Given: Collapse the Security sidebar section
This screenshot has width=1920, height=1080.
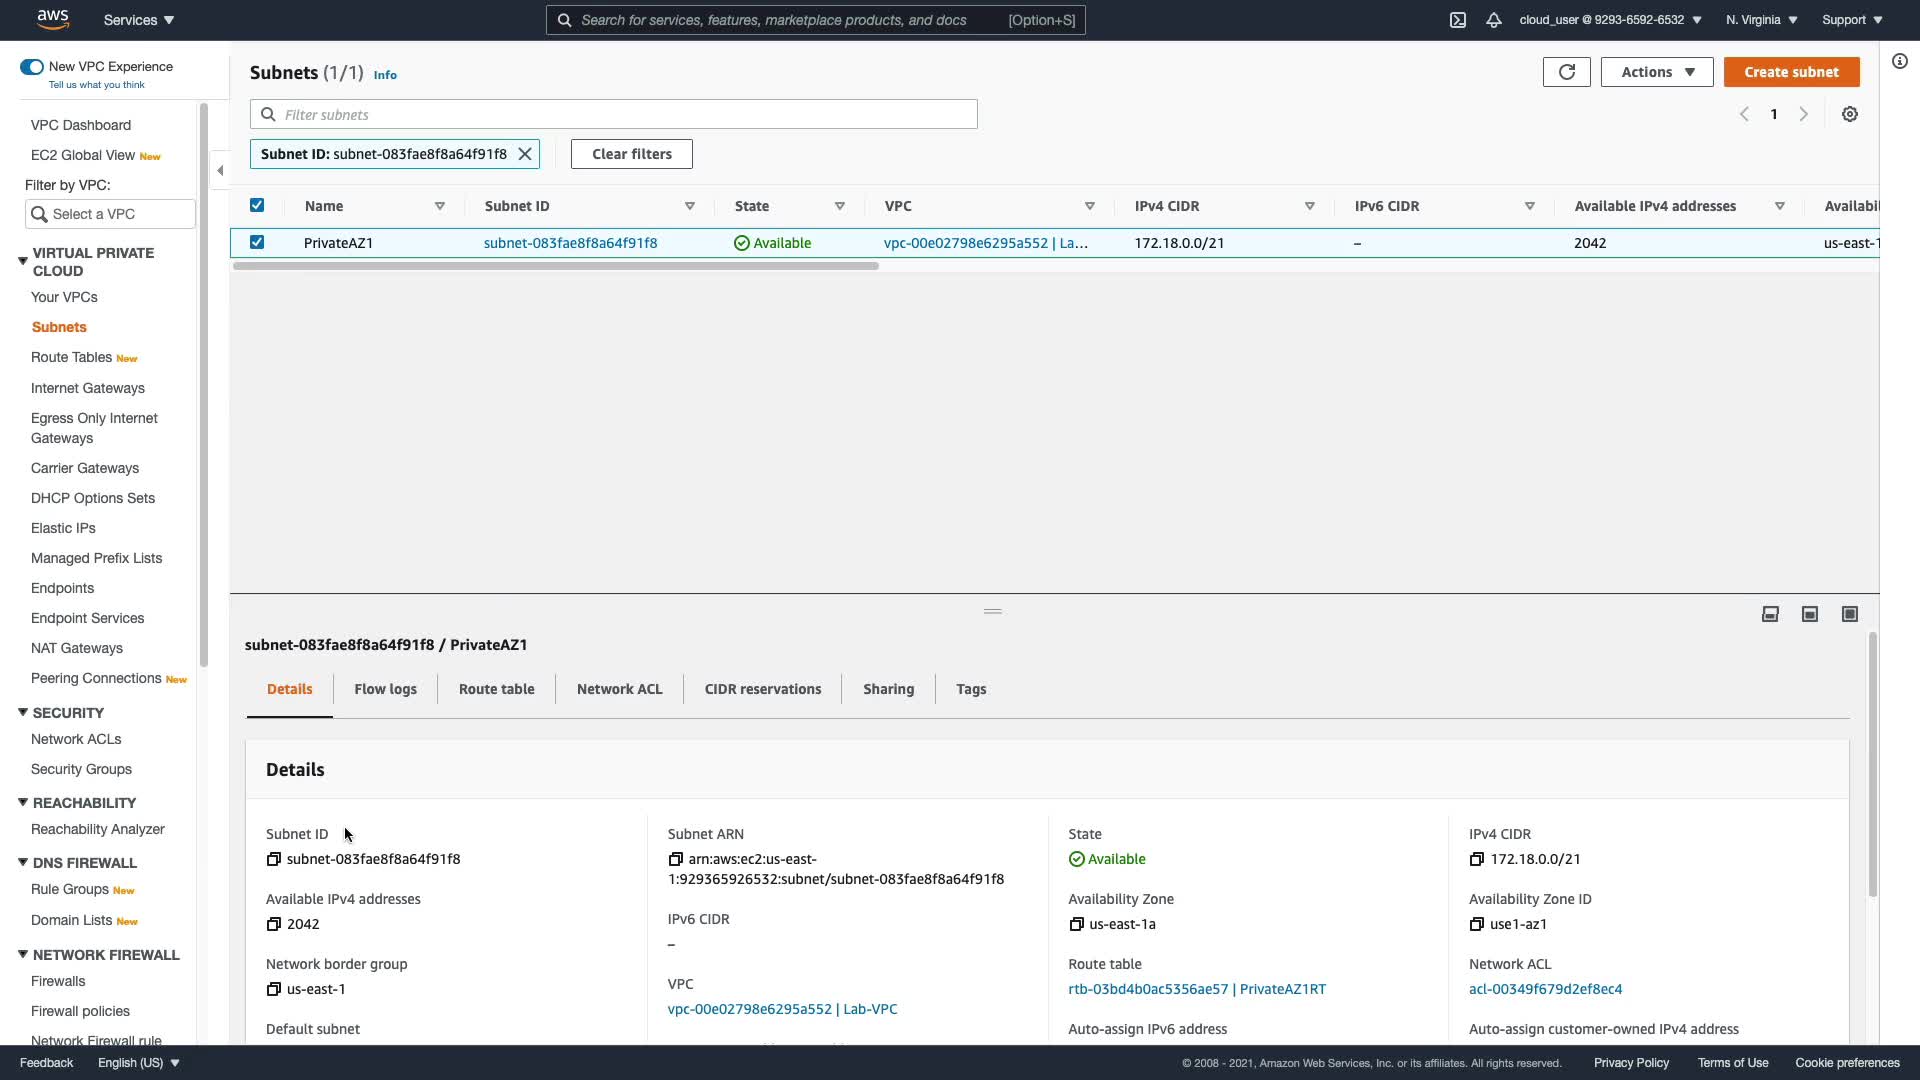Looking at the screenshot, I should pyautogui.click(x=23, y=713).
